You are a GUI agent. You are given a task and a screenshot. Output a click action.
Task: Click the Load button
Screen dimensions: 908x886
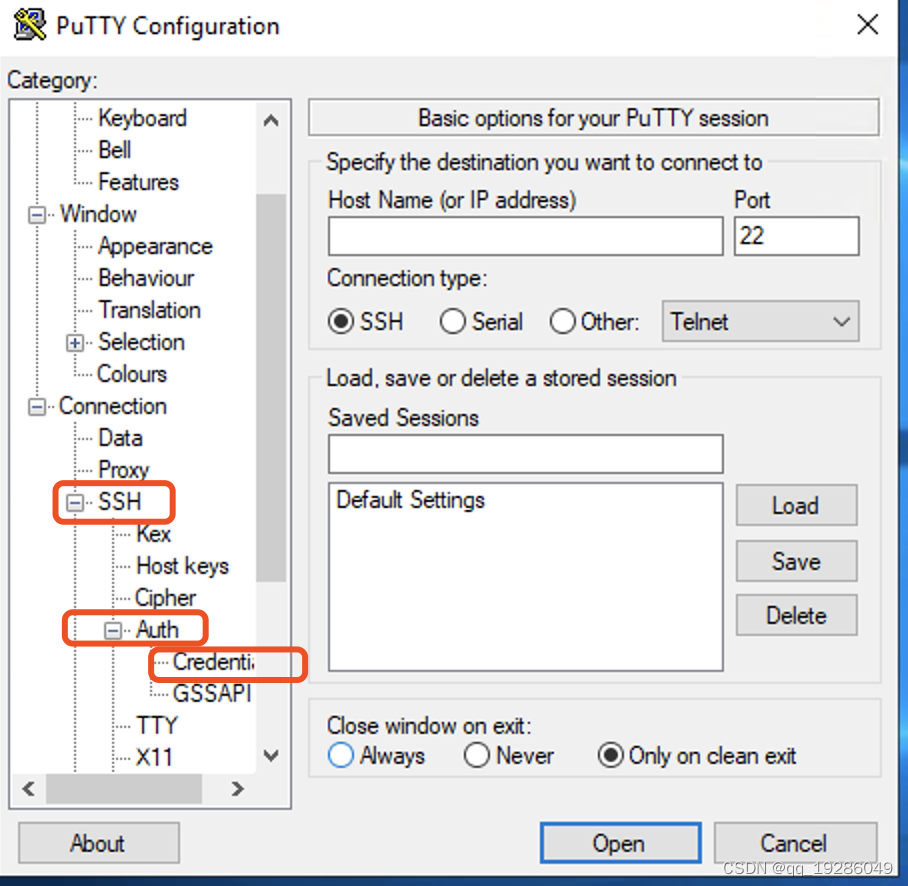[x=796, y=505]
